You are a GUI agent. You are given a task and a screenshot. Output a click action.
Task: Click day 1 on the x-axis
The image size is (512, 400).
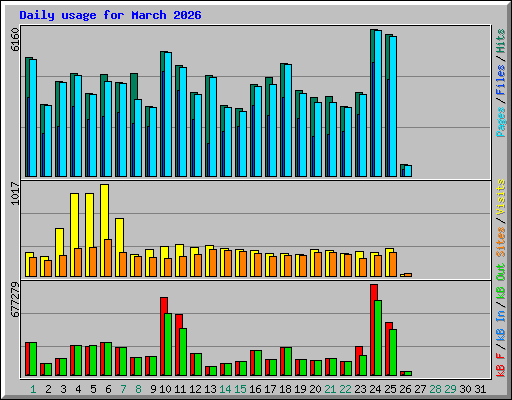[33, 389]
